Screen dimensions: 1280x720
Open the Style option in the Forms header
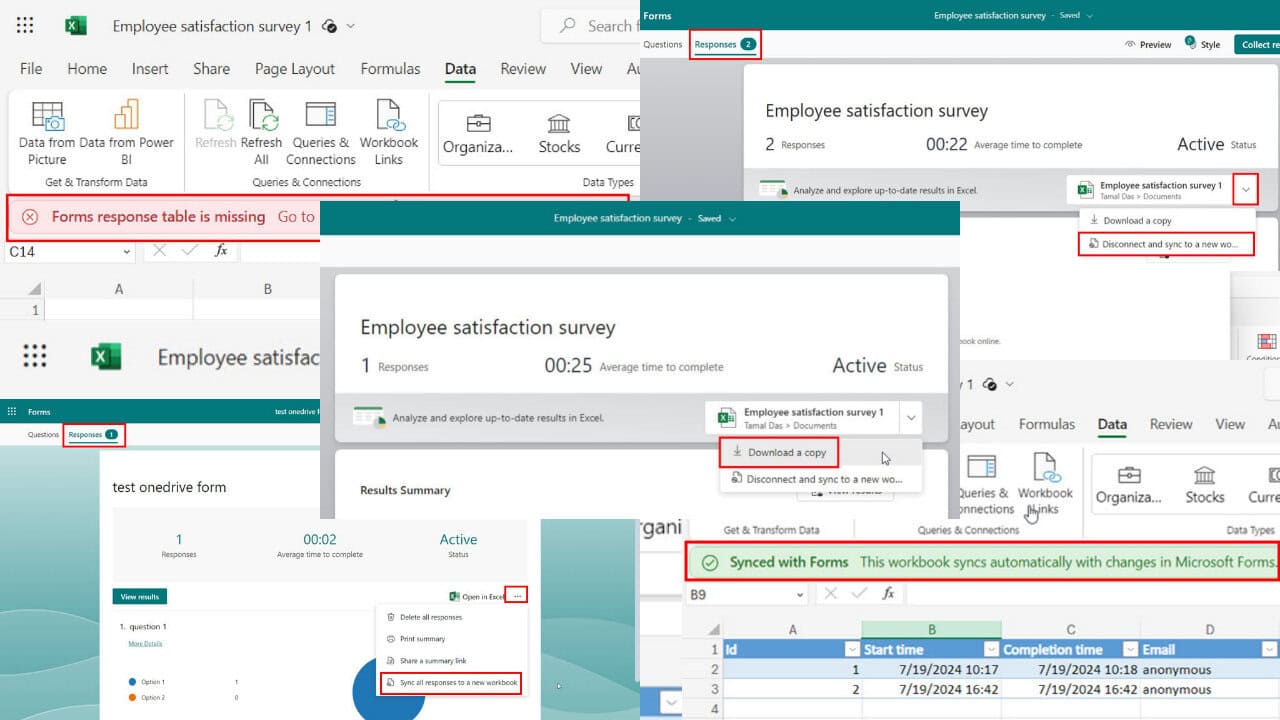pyautogui.click(x=1204, y=44)
